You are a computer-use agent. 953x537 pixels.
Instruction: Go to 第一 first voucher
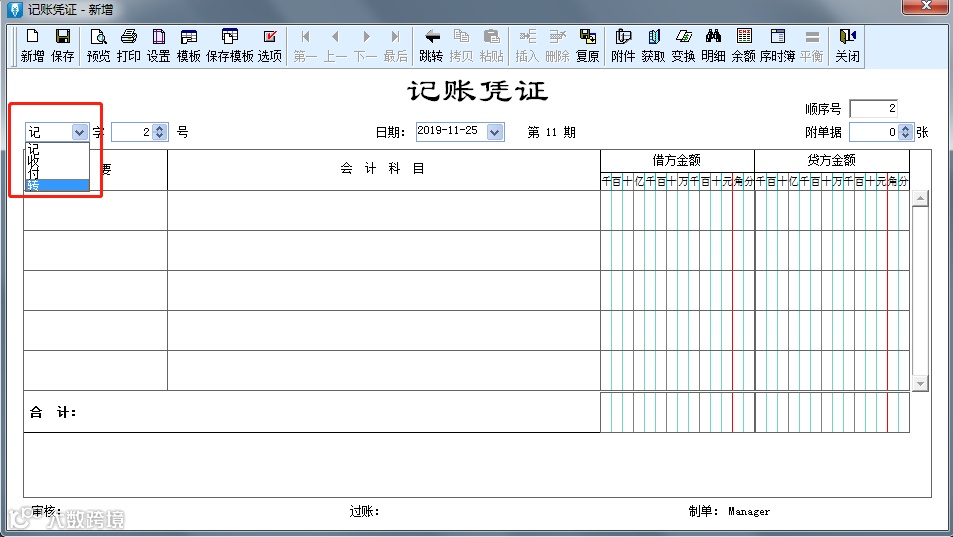point(305,46)
